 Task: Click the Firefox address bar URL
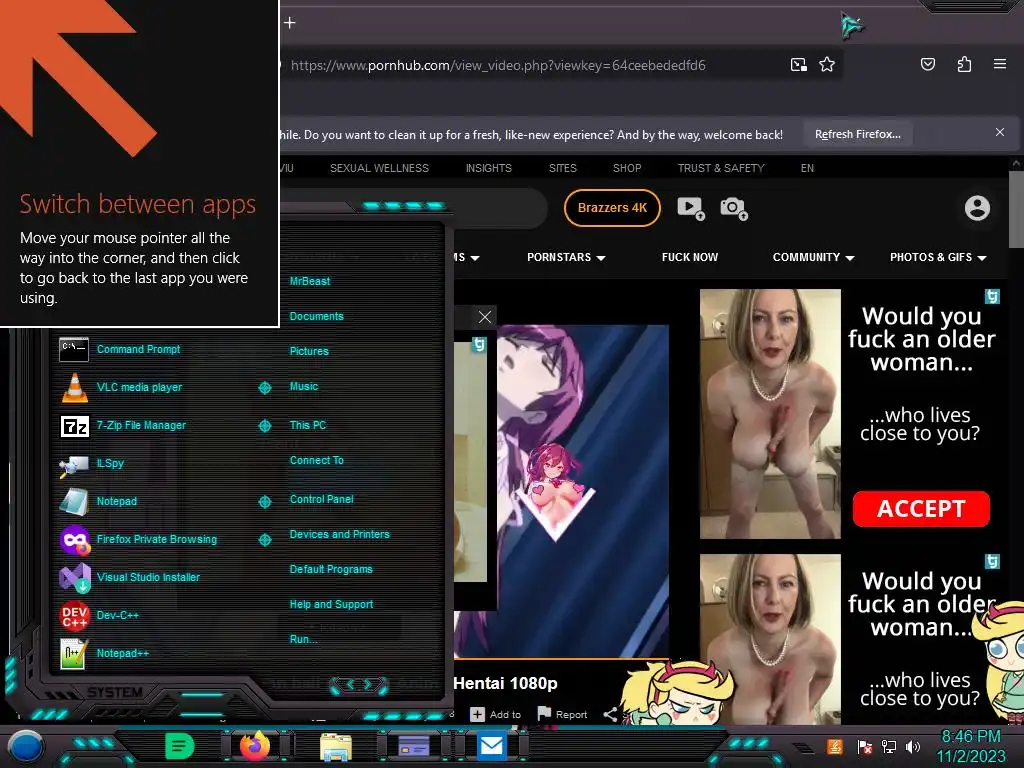(x=498, y=65)
